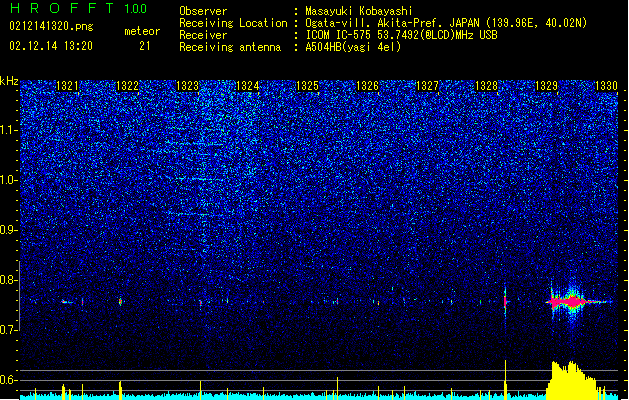Click the observer name Masayuki Kobayashi

coord(359,11)
